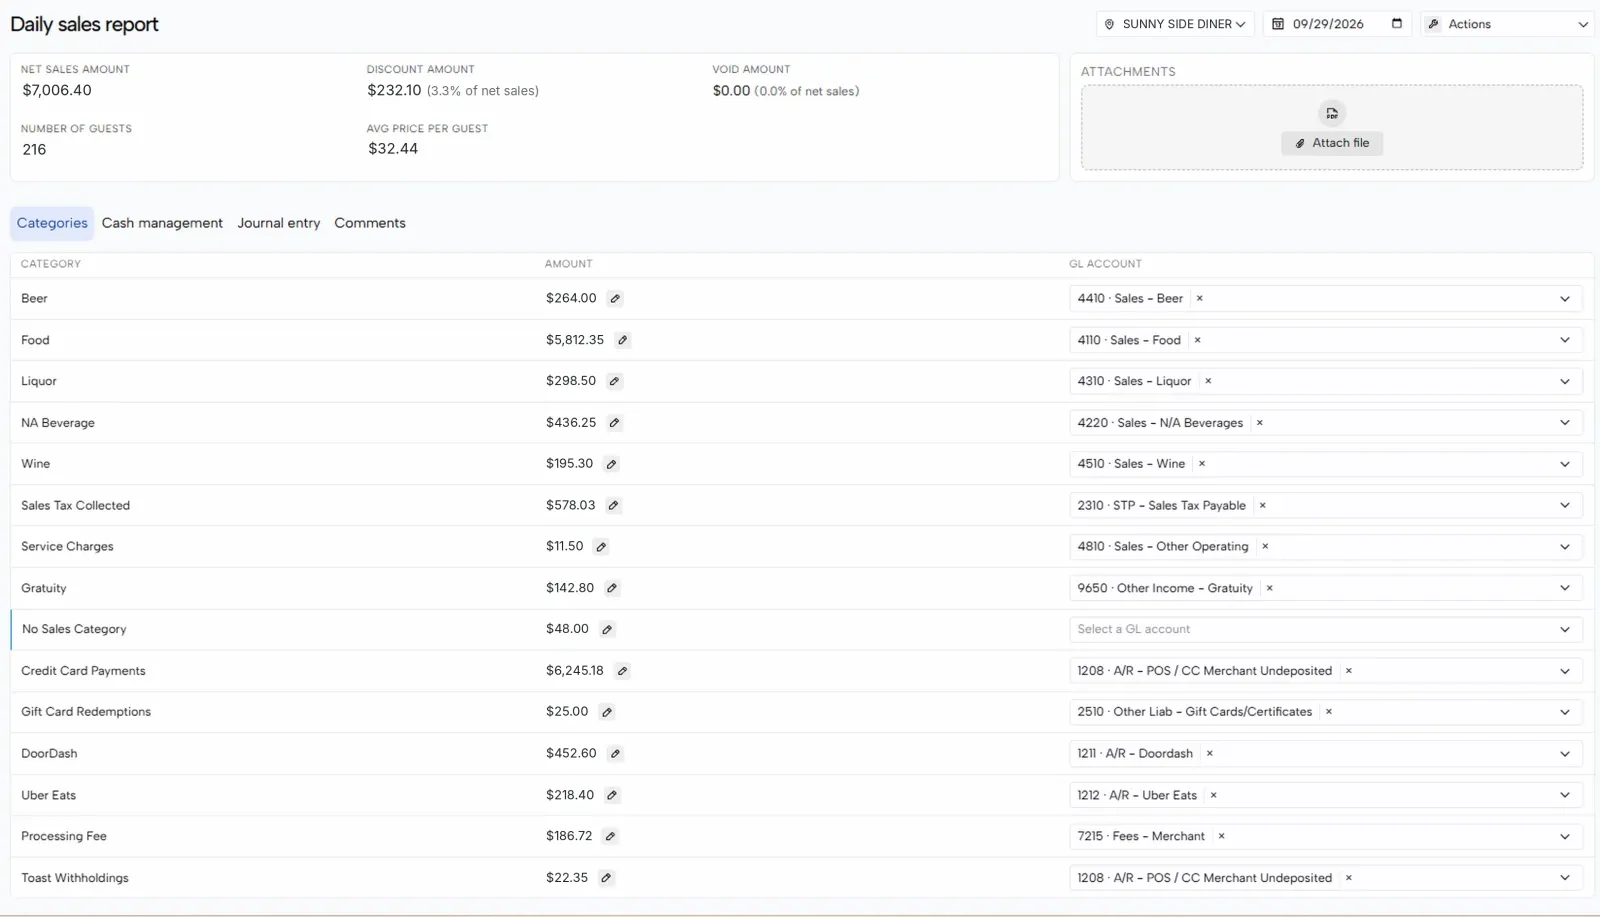Open the Cash management tab
This screenshot has height=917, width=1600.
click(162, 223)
